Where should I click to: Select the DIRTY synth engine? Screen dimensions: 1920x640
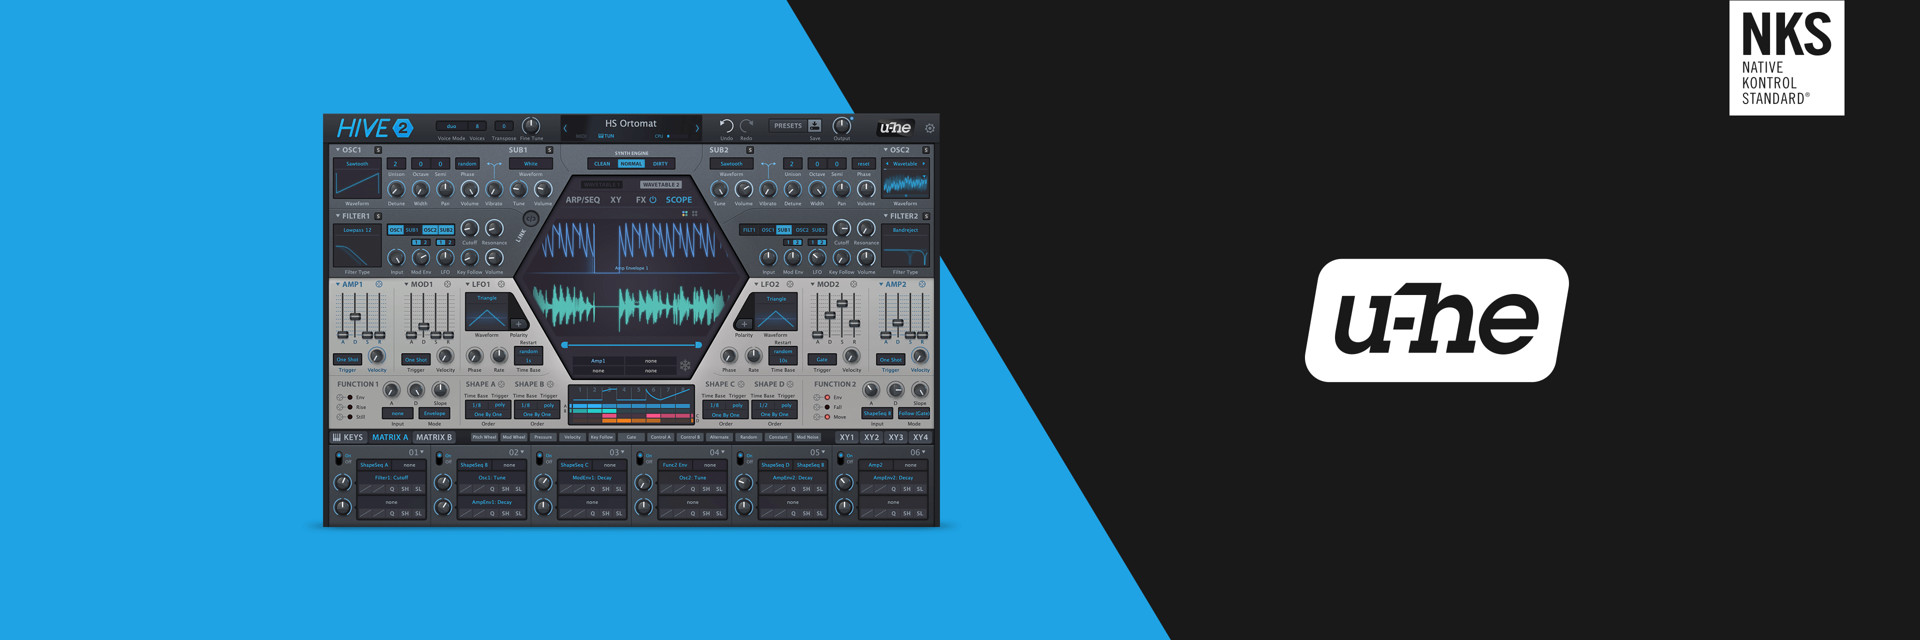click(x=660, y=164)
